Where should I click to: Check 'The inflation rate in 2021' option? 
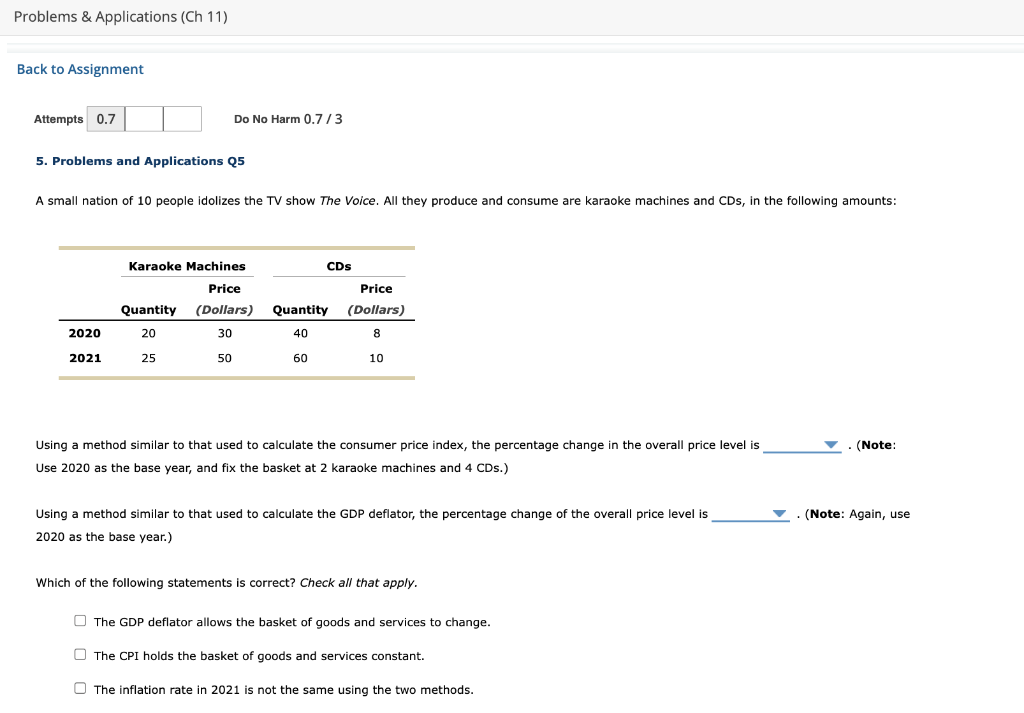click(x=79, y=688)
